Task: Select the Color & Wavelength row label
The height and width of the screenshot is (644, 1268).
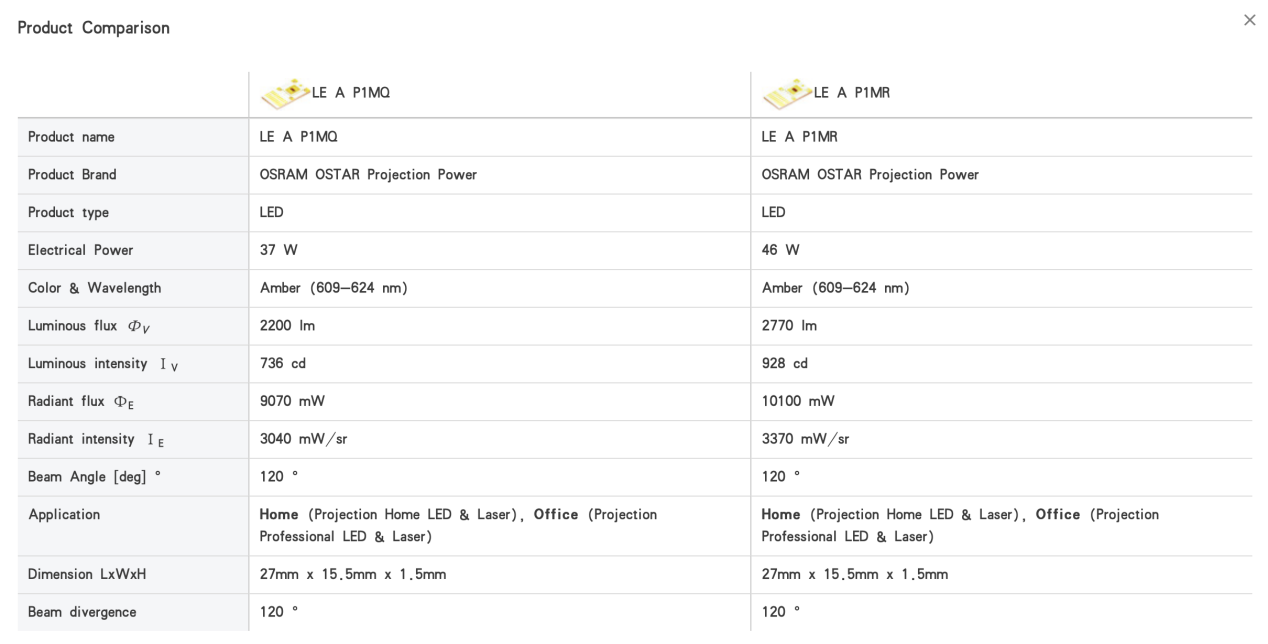Action: [94, 288]
